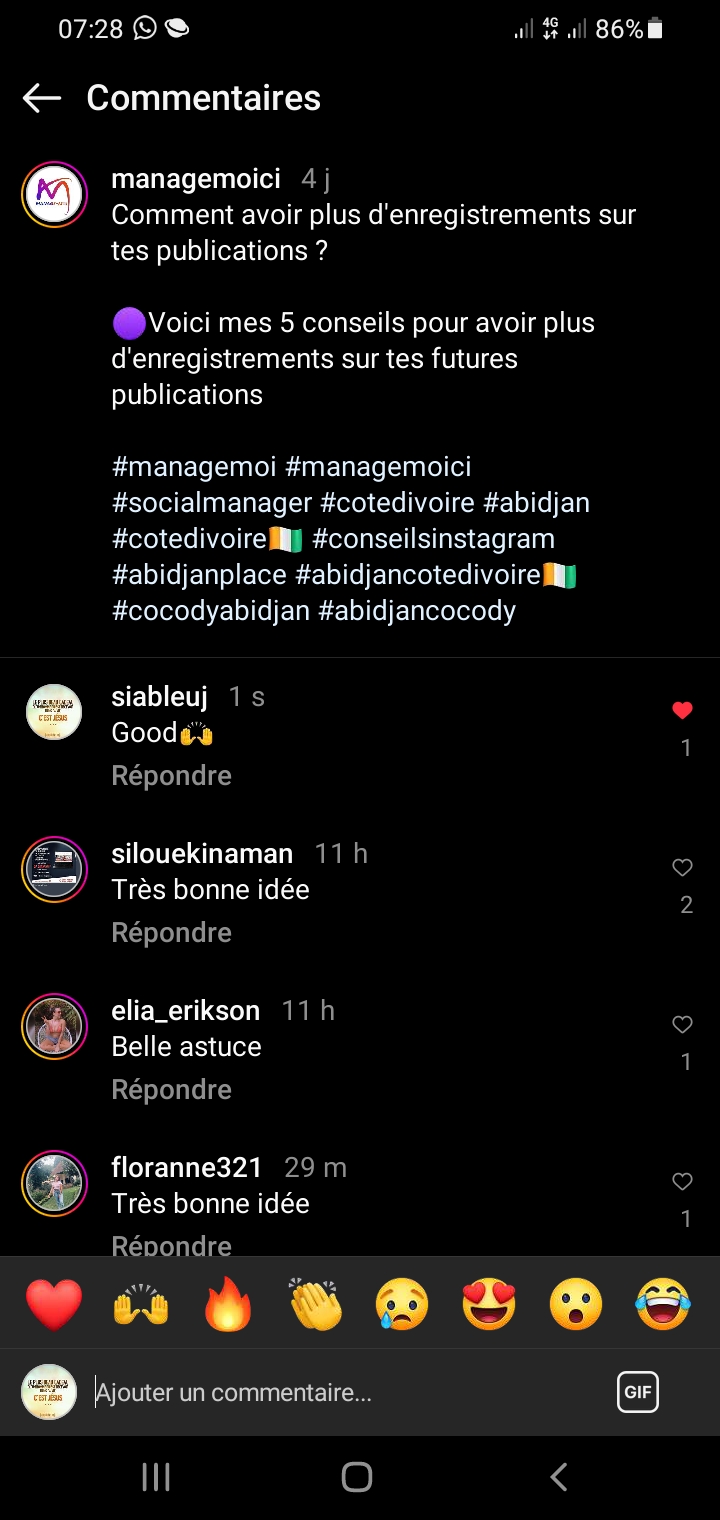
Task: Open the GIF picker
Action: click(637, 1392)
